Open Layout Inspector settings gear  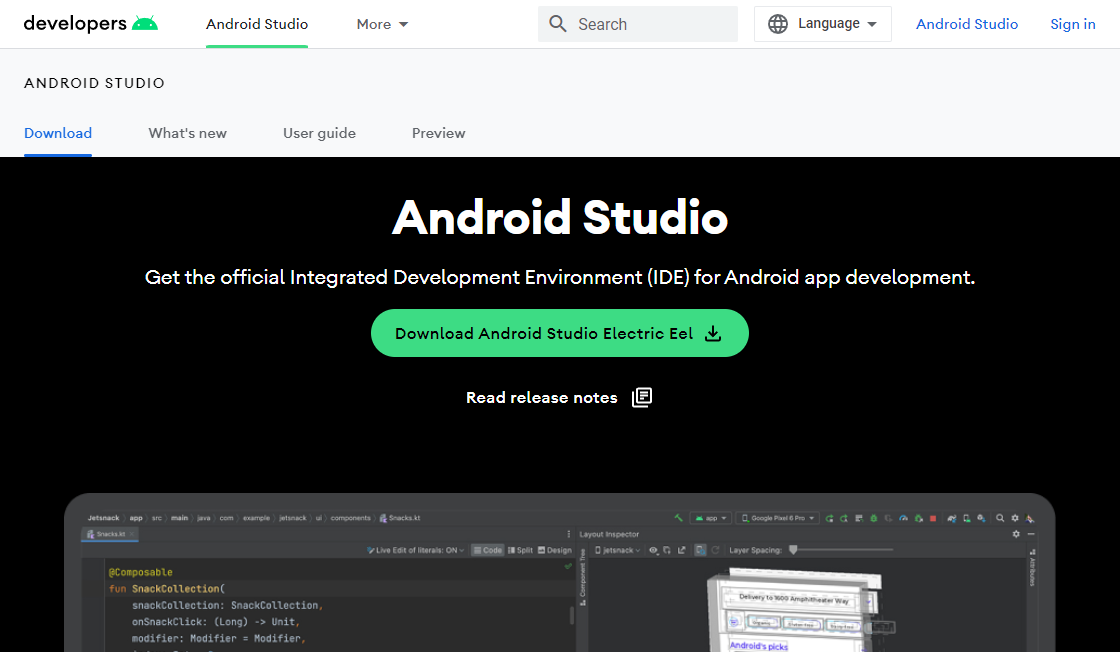[x=1014, y=534]
